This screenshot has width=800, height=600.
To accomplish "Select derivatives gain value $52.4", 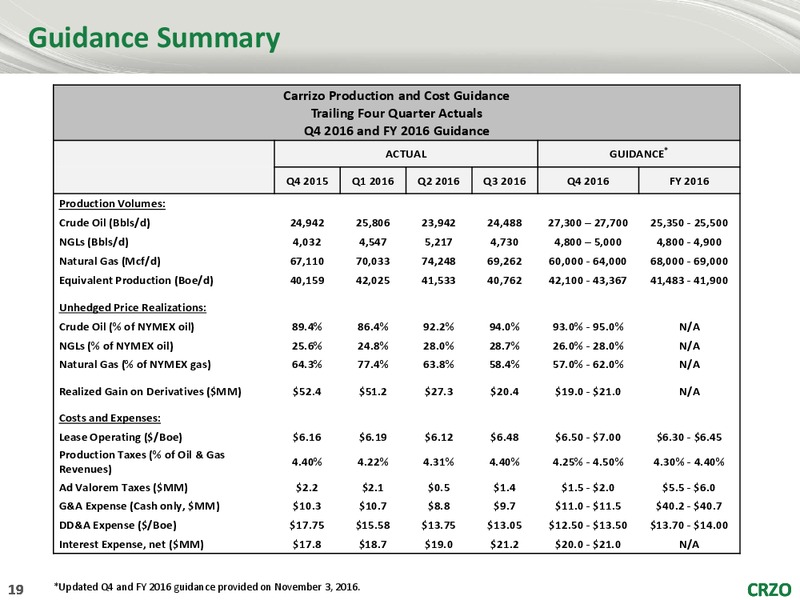I will click(x=307, y=392).
